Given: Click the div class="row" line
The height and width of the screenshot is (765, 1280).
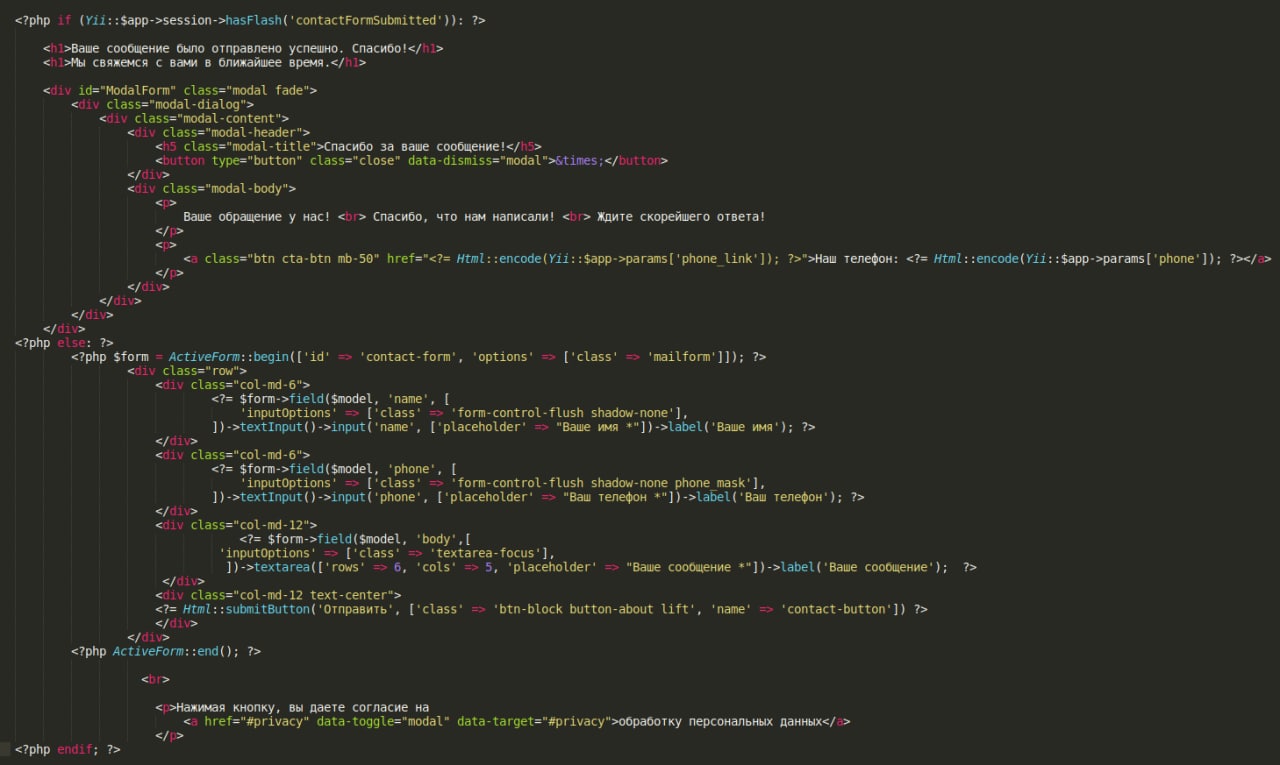Looking at the screenshot, I should tap(187, 371).
